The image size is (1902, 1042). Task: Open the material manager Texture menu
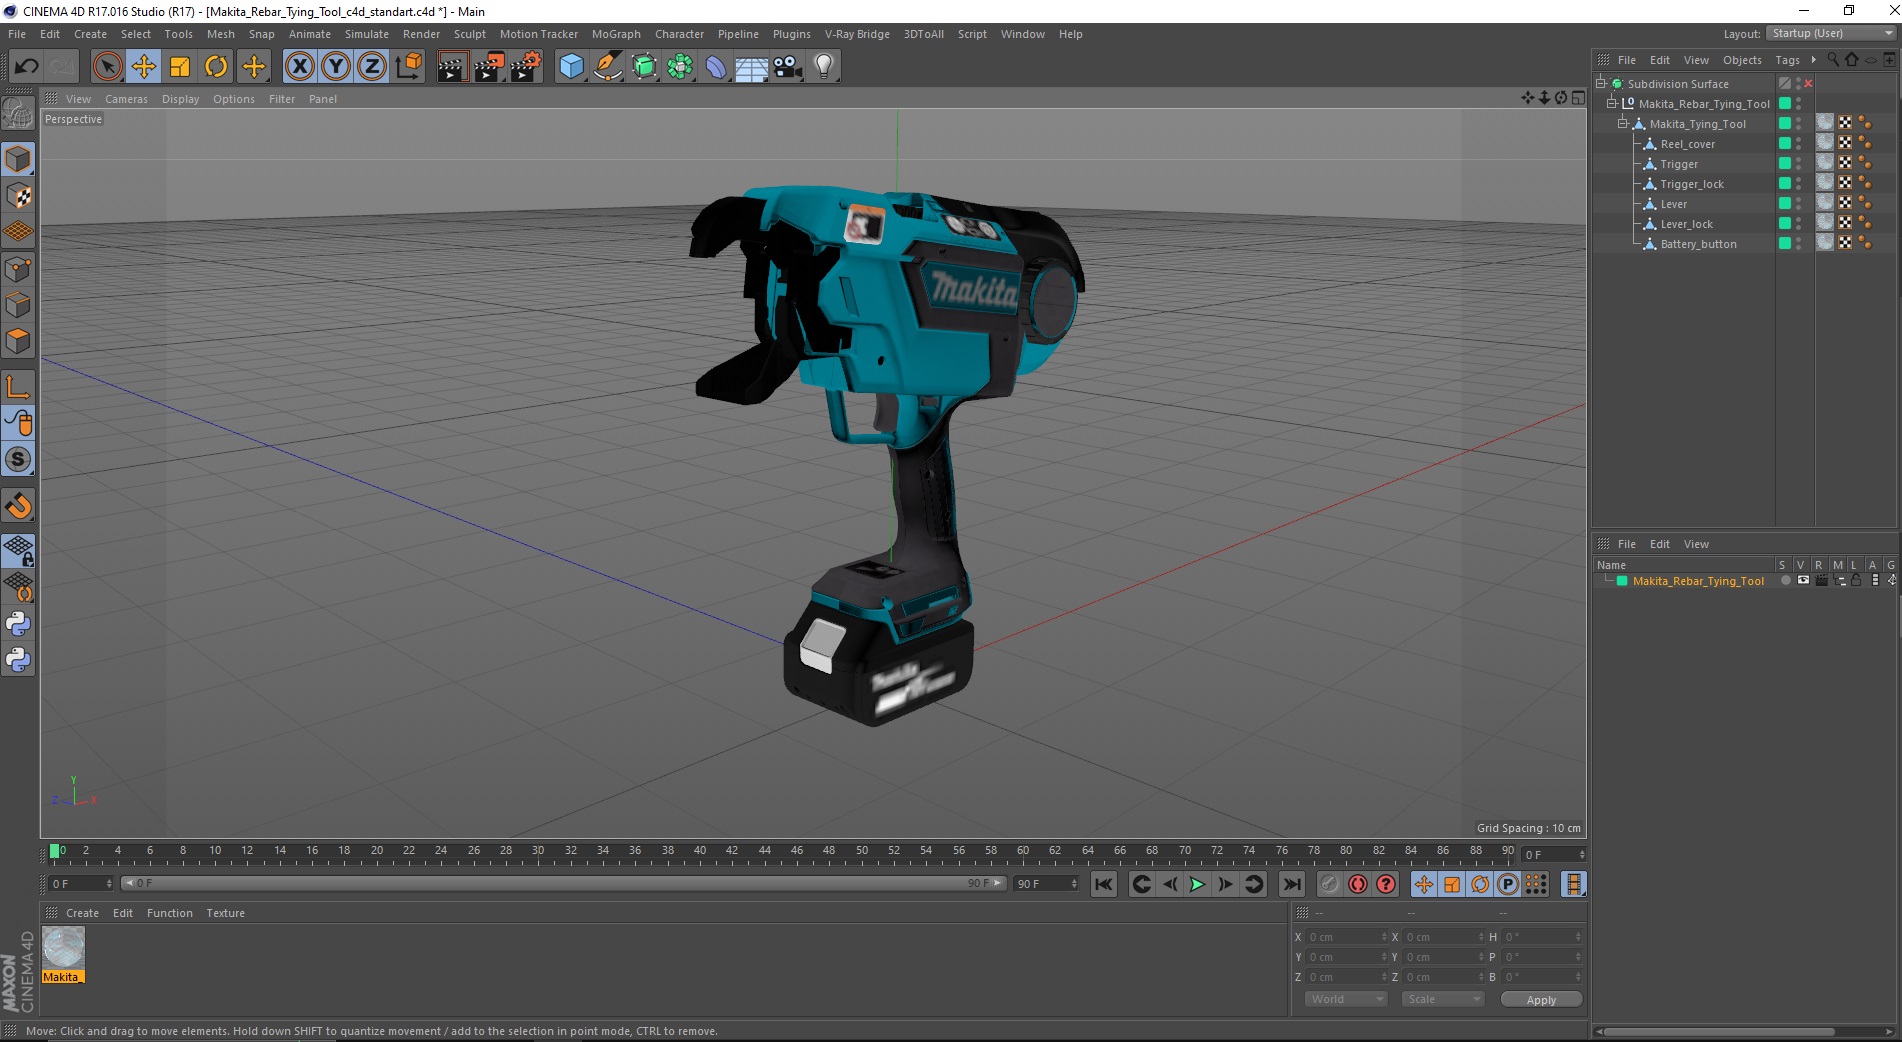(225, 913)
